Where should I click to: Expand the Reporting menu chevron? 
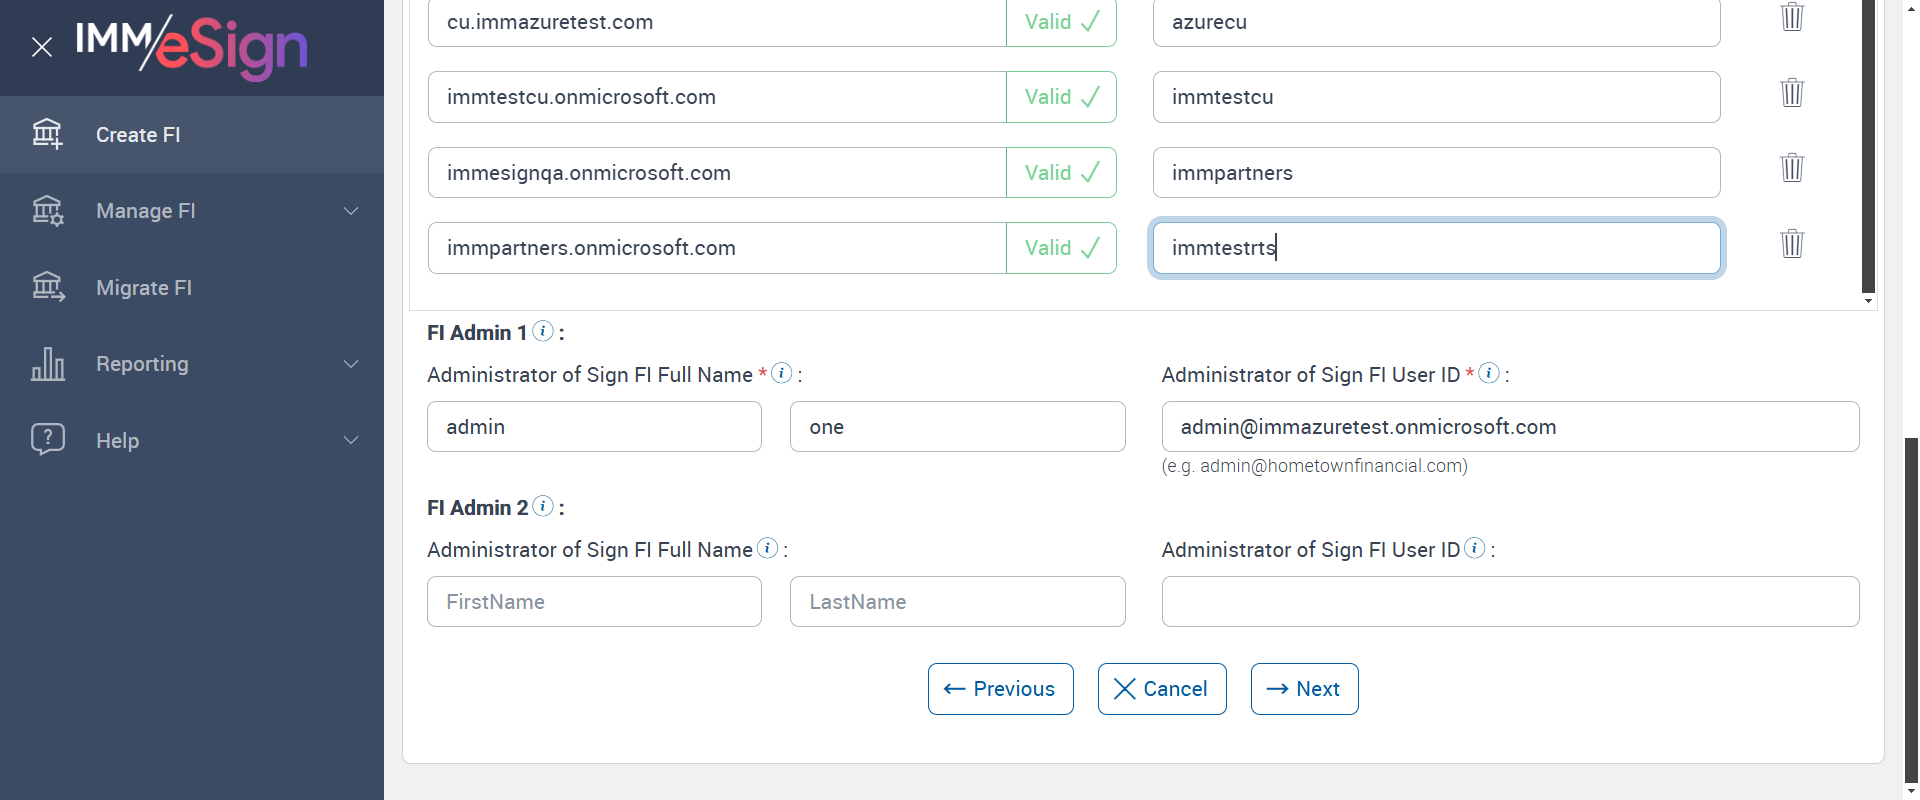click(351, 364)
